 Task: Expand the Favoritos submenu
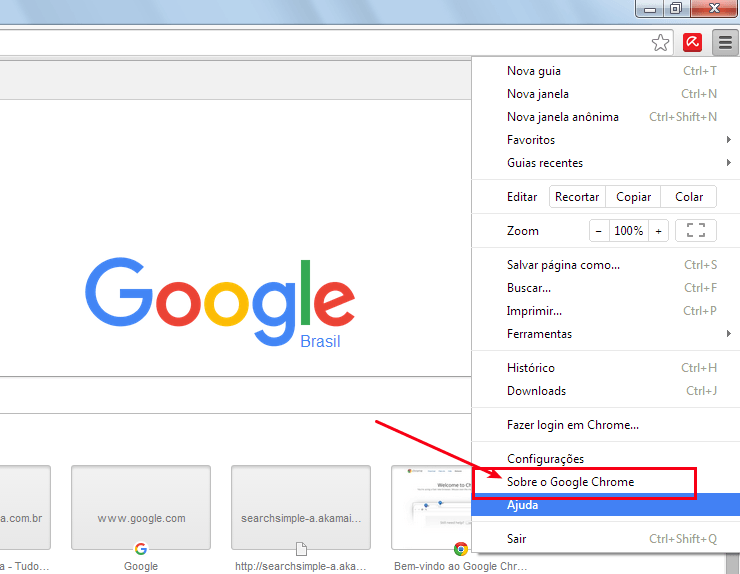pos(605,140)
